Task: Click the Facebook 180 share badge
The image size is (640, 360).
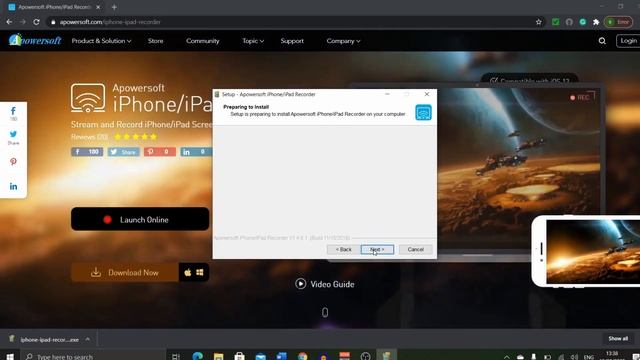Action: tap(87, 152)
